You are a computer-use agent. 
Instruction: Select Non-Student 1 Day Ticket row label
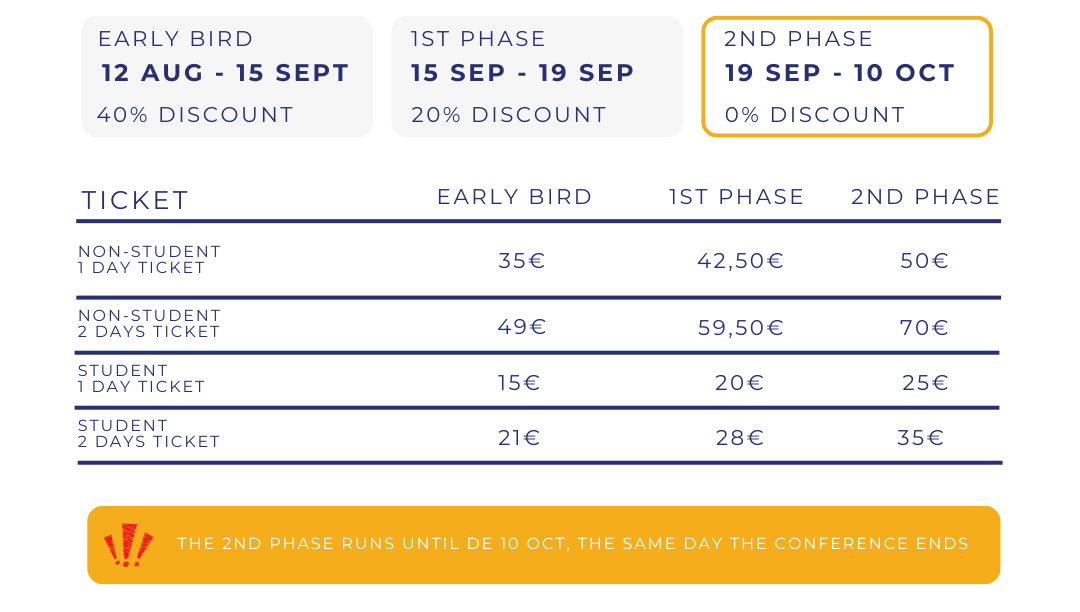[x=149, y=260]
